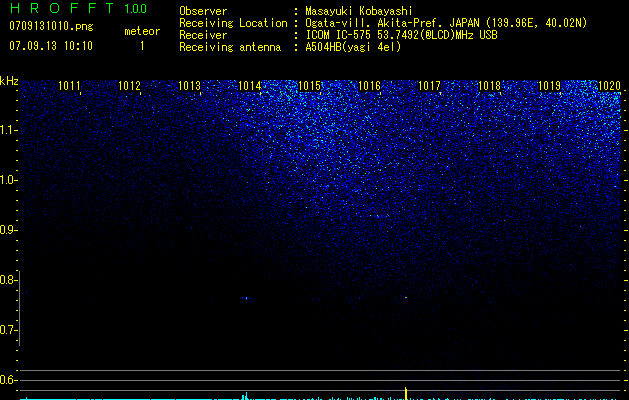This screenshot has width=629, height=400.
Task: Click the 1013 time marker
Action: (189, 85)
